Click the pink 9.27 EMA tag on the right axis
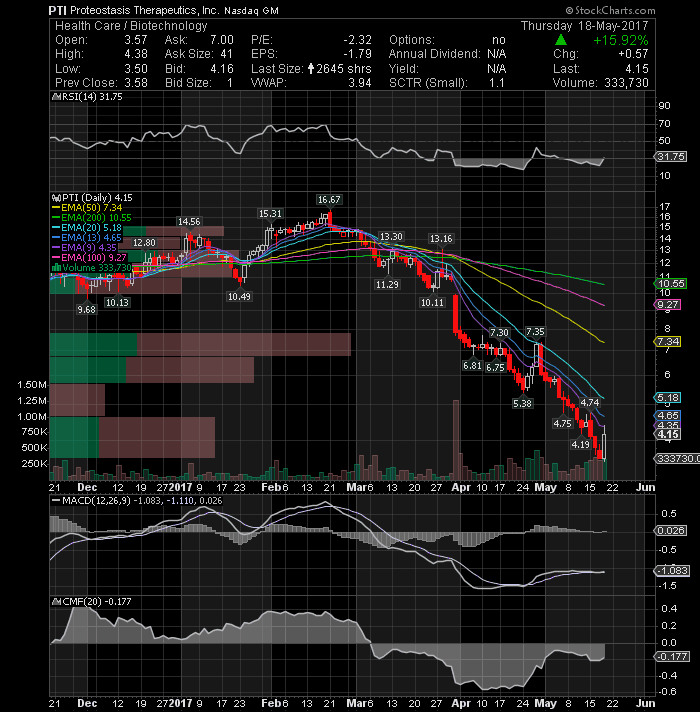This screenshot has height=712, width=700. tap(667, 304)
